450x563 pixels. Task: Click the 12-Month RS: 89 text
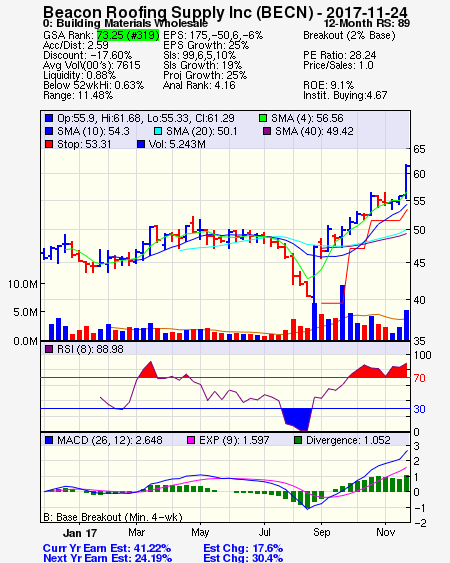pos(367,23)
